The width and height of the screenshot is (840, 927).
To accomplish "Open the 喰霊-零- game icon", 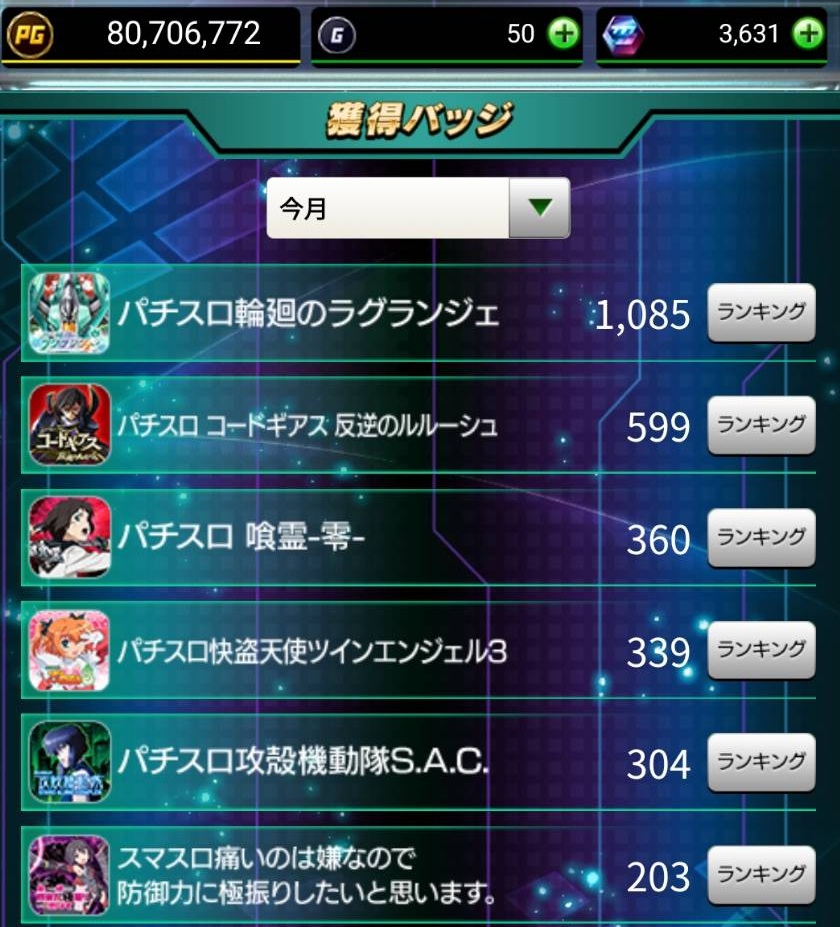I will pos(69,537).
